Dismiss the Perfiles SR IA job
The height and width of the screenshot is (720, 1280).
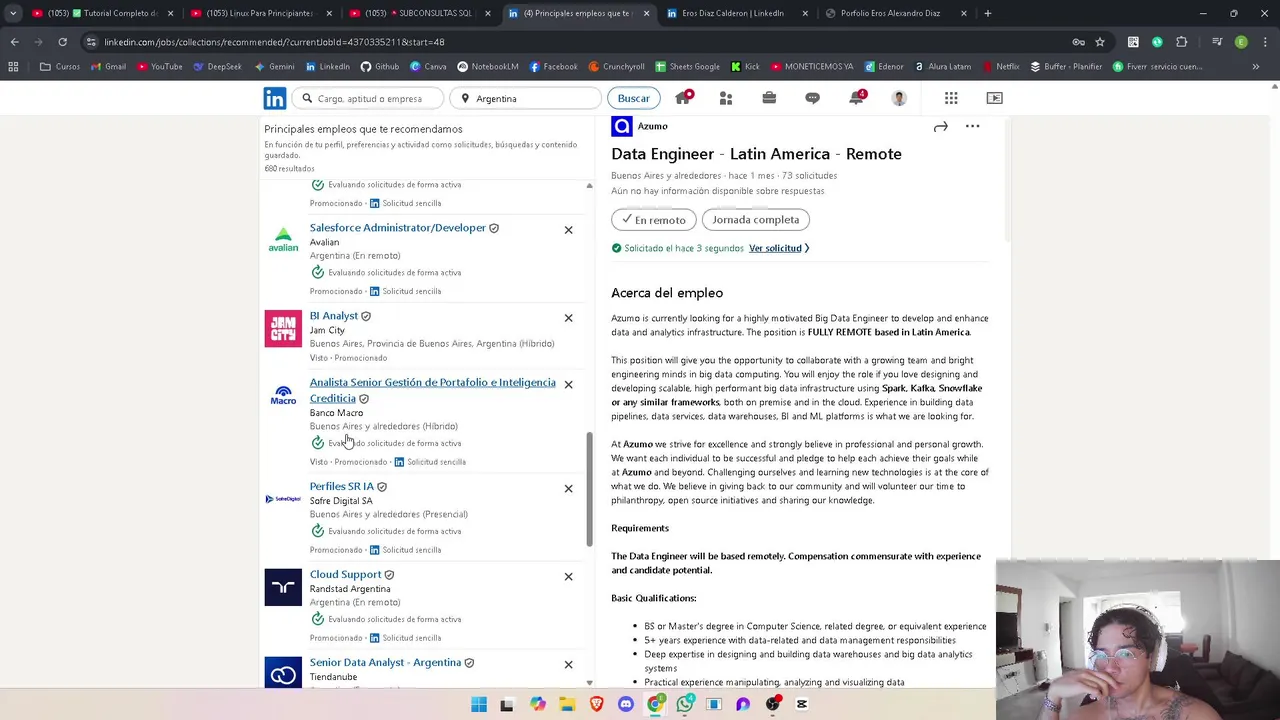568,488
